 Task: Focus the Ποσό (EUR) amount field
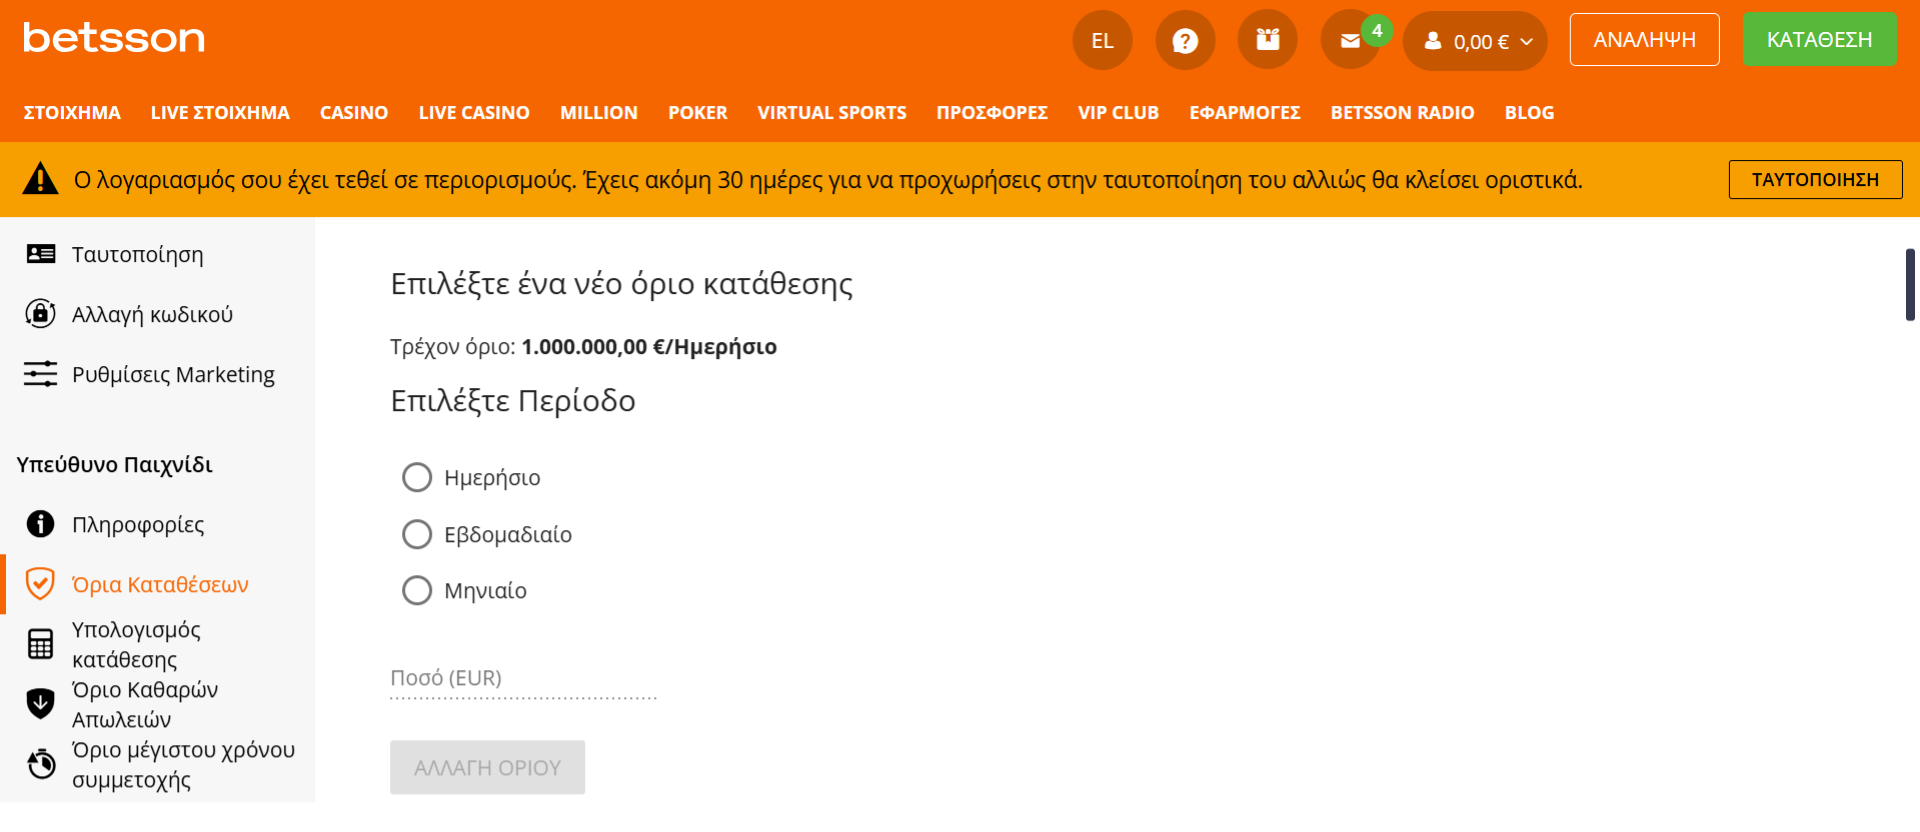coord(523,679)
